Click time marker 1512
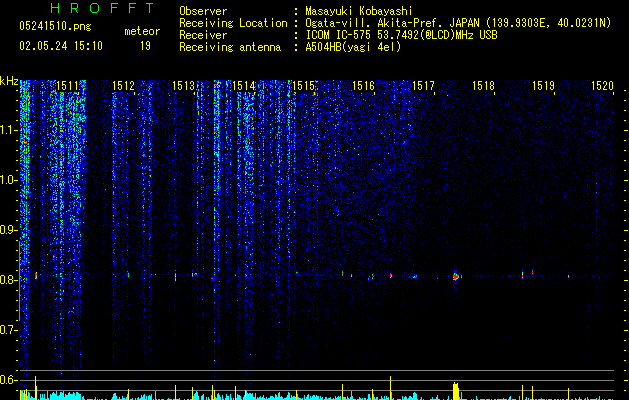 124,86
